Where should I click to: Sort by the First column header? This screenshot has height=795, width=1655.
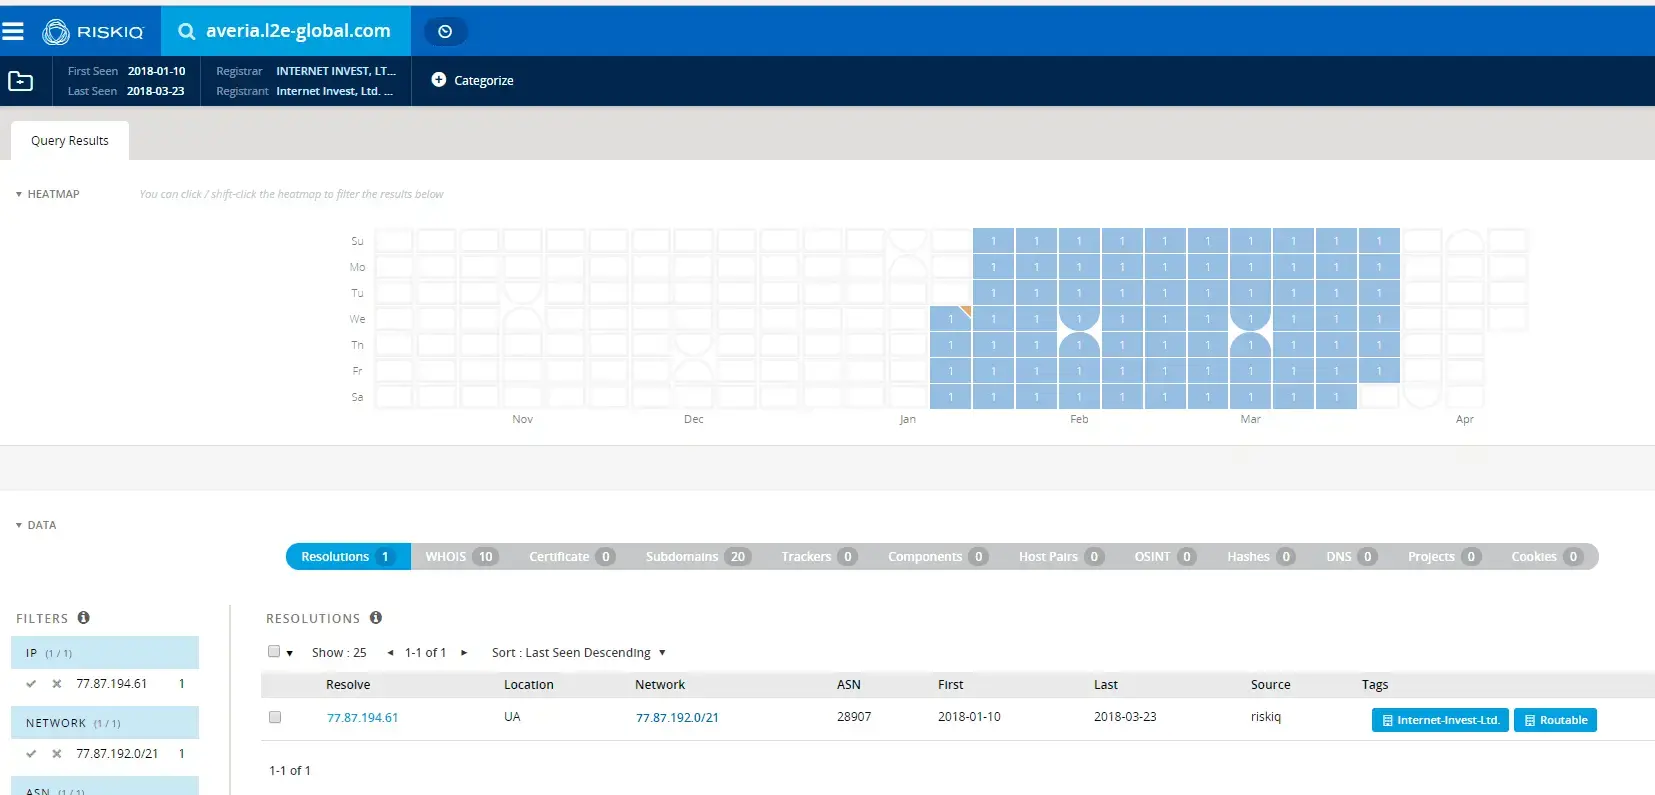click(x=951, y=685)
